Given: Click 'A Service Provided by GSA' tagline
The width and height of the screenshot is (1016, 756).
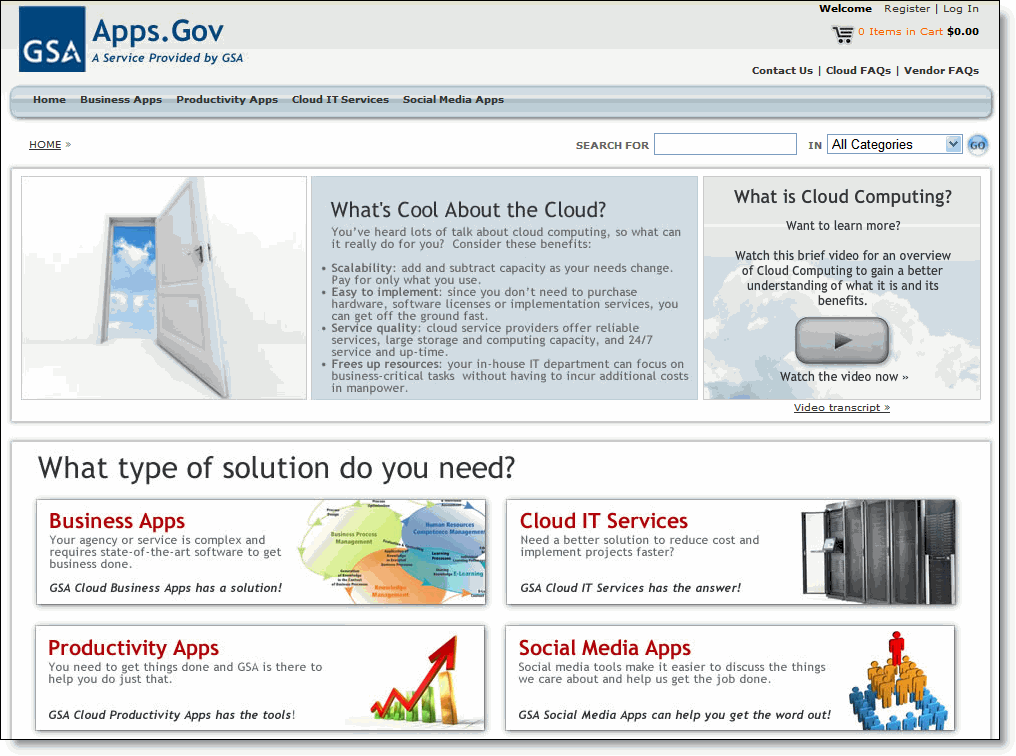Looking at the screenshot, I should click(167, 58).
